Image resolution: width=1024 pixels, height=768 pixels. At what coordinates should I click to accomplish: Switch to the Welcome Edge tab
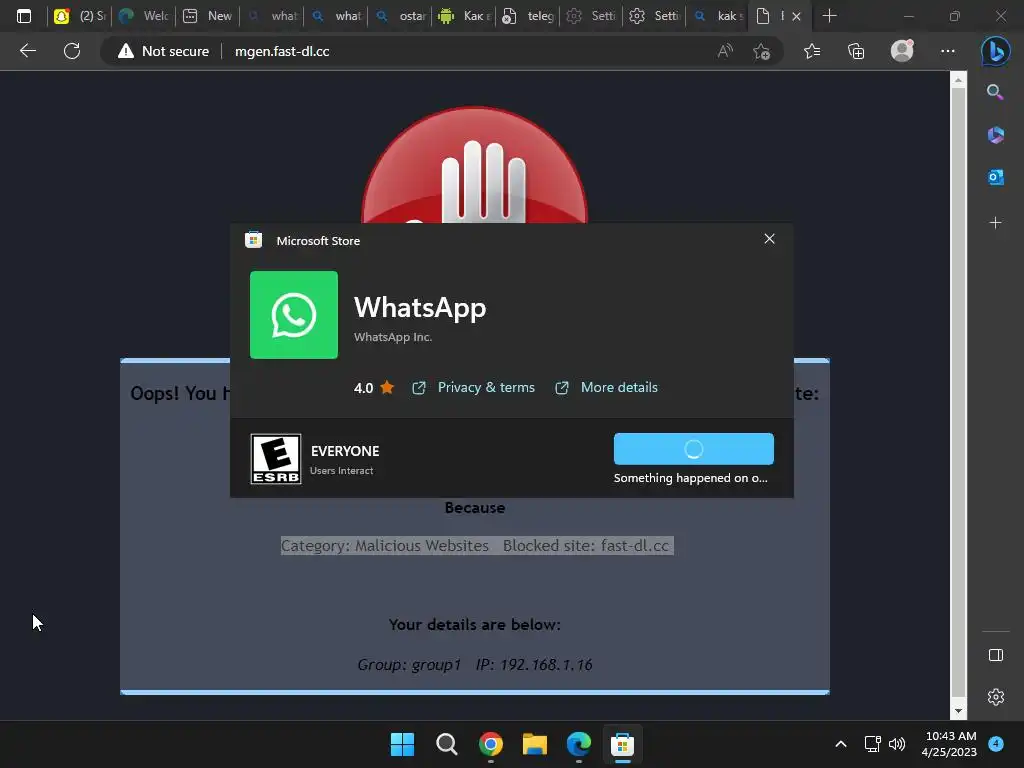(143, 16)
